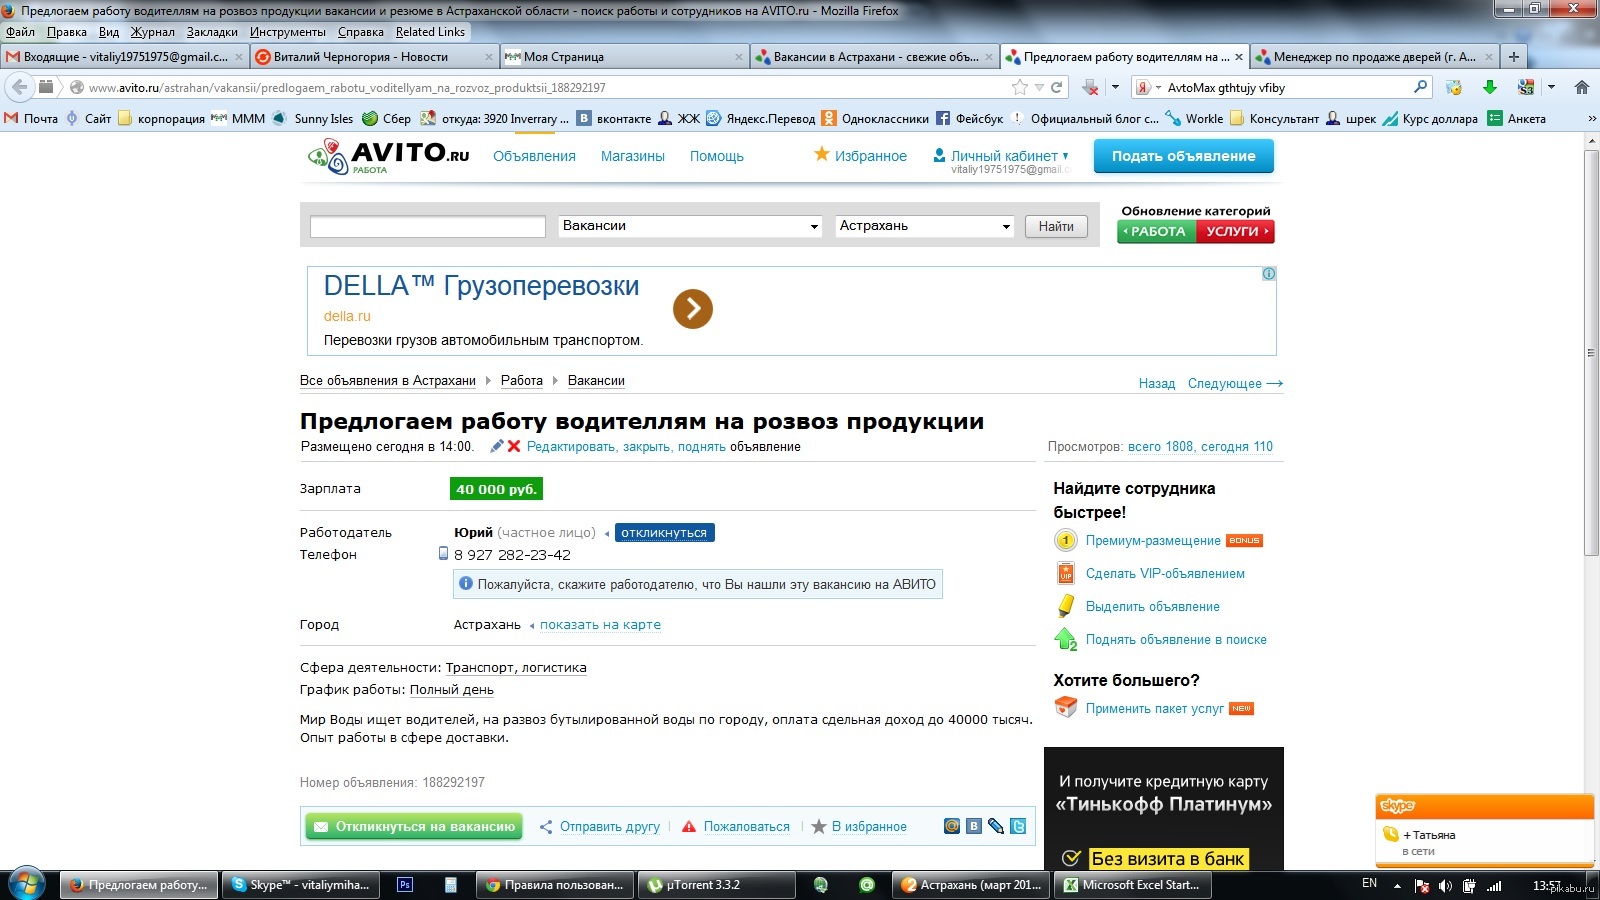Click the Сделать VIP-объявлением link
The height and width of the screenshot is (900, 1600).
[x=1165, y=574]
